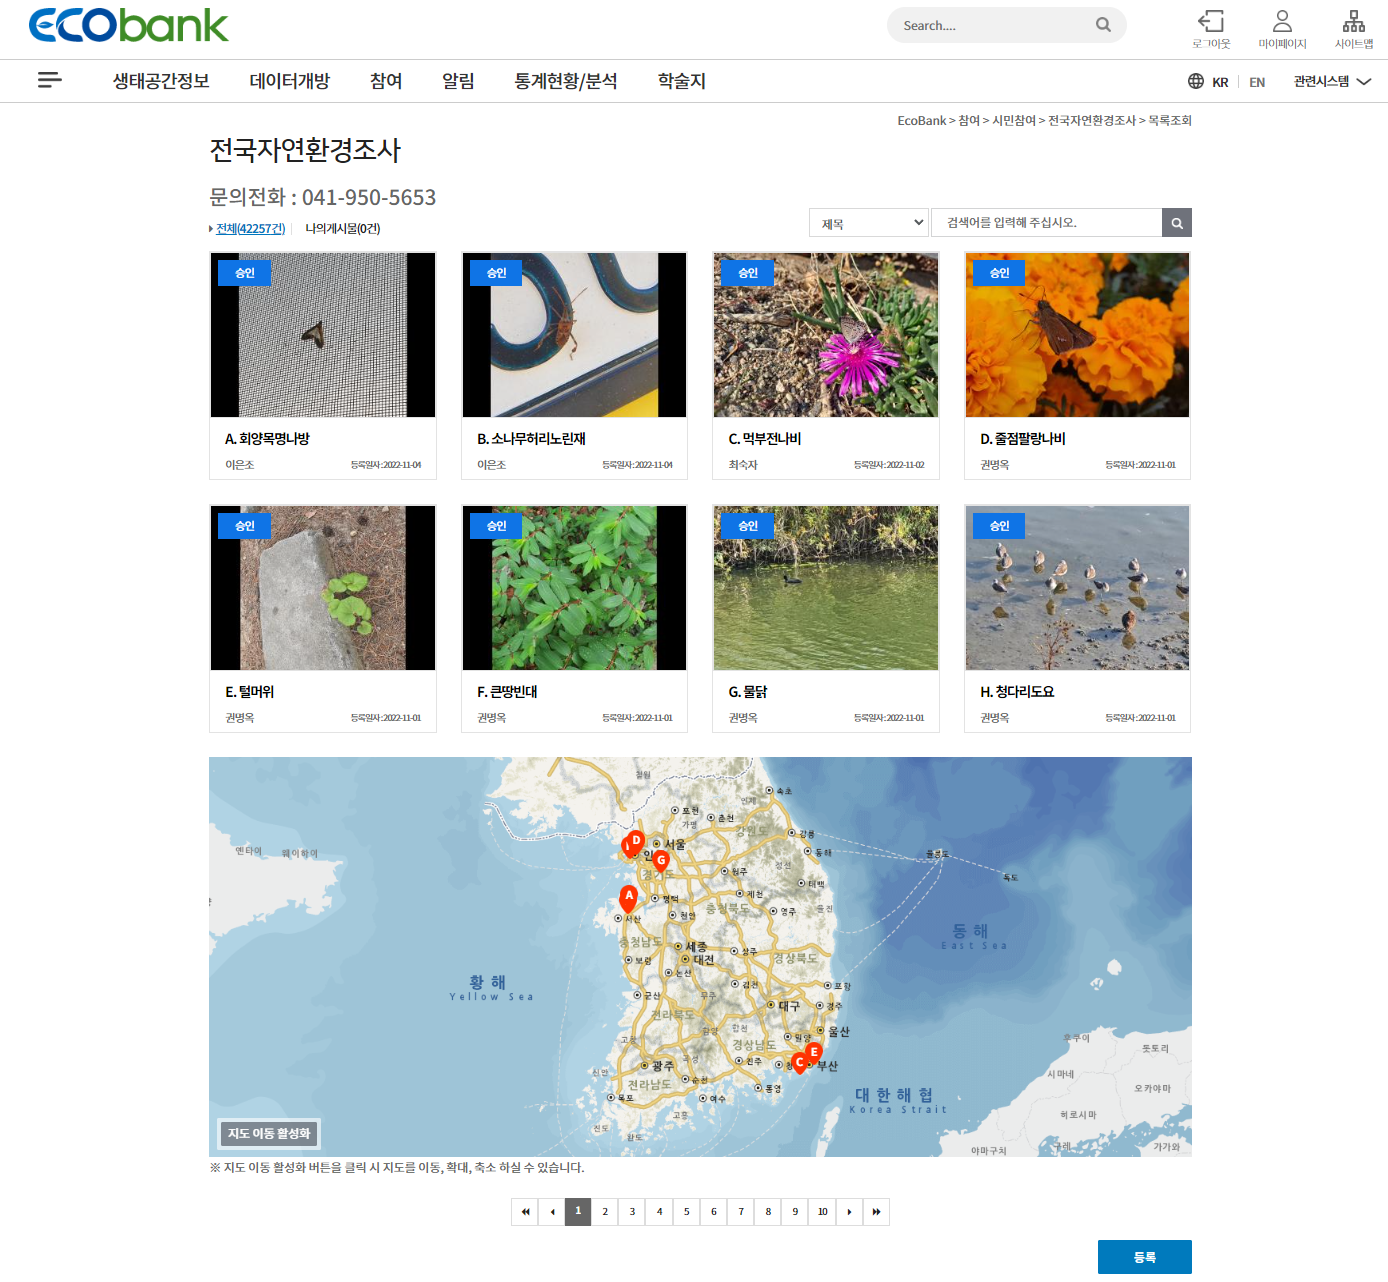Switch language to EN
This screenshot has width=1388, height=1282.
1257,82
